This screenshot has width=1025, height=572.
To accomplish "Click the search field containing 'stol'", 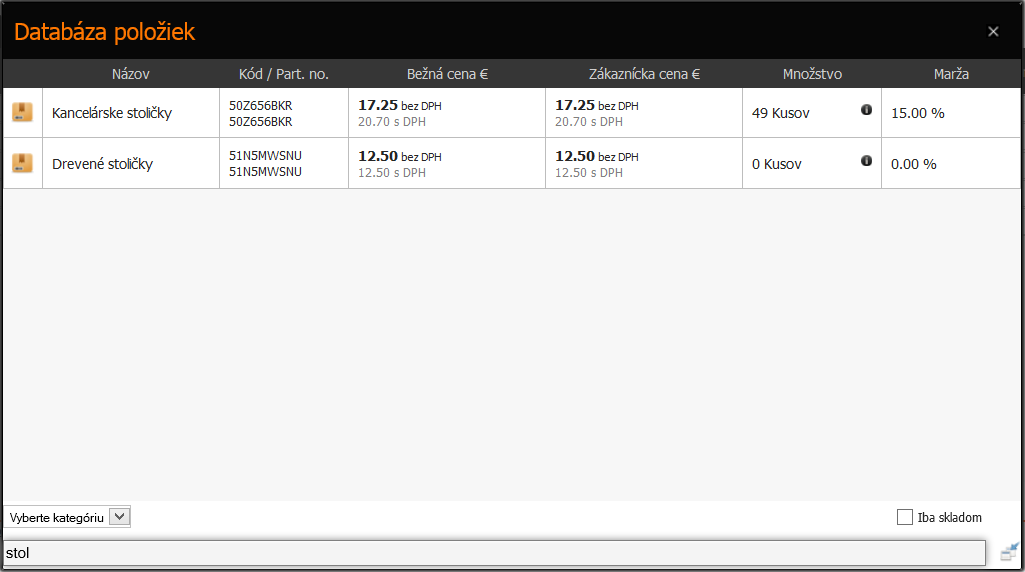I will [494, 552].
